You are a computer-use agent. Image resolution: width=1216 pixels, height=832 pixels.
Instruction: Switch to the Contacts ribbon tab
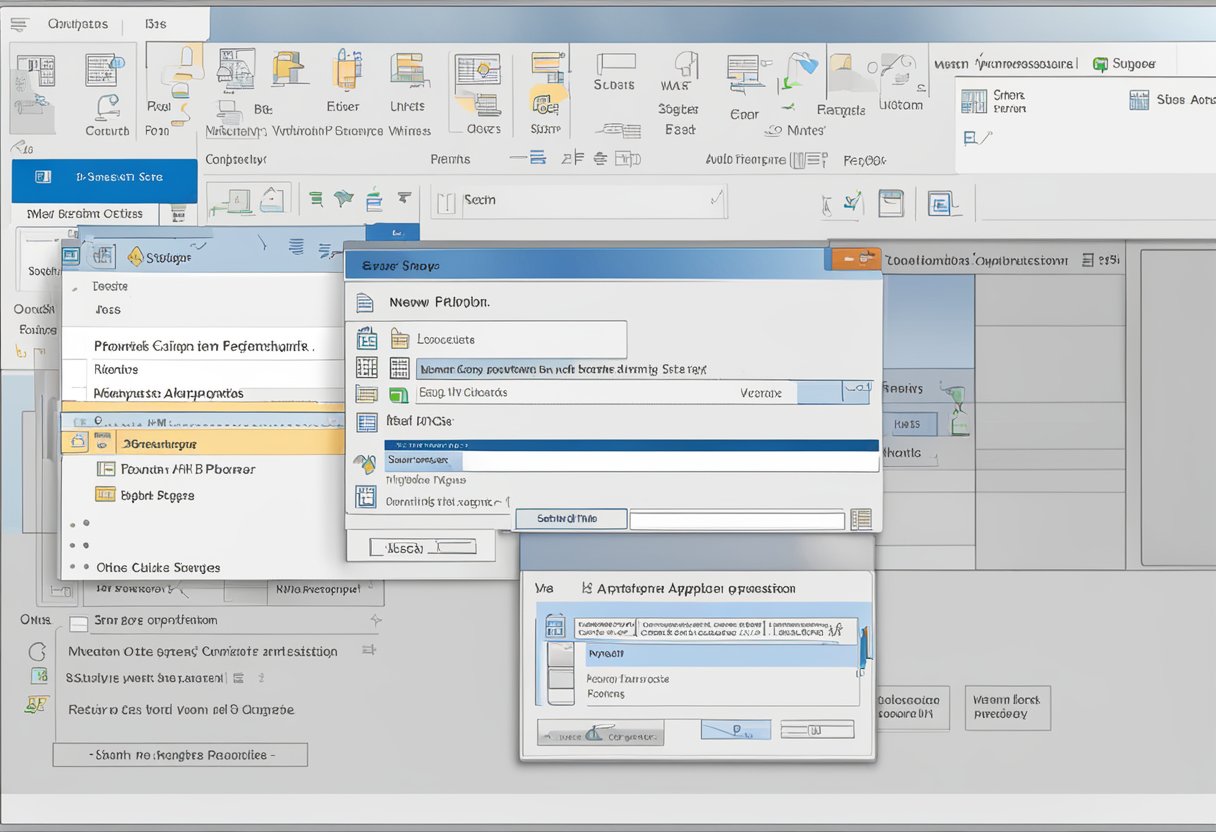point(78,22)
